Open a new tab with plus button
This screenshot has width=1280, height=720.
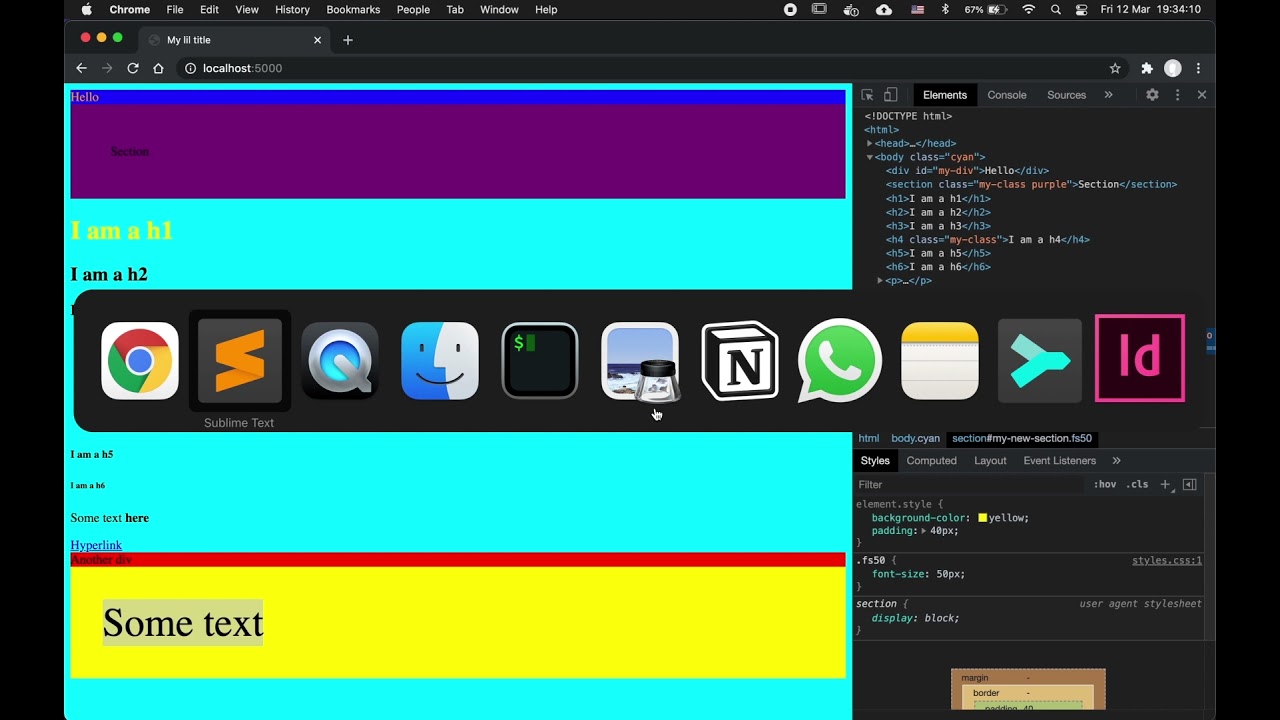348,40
